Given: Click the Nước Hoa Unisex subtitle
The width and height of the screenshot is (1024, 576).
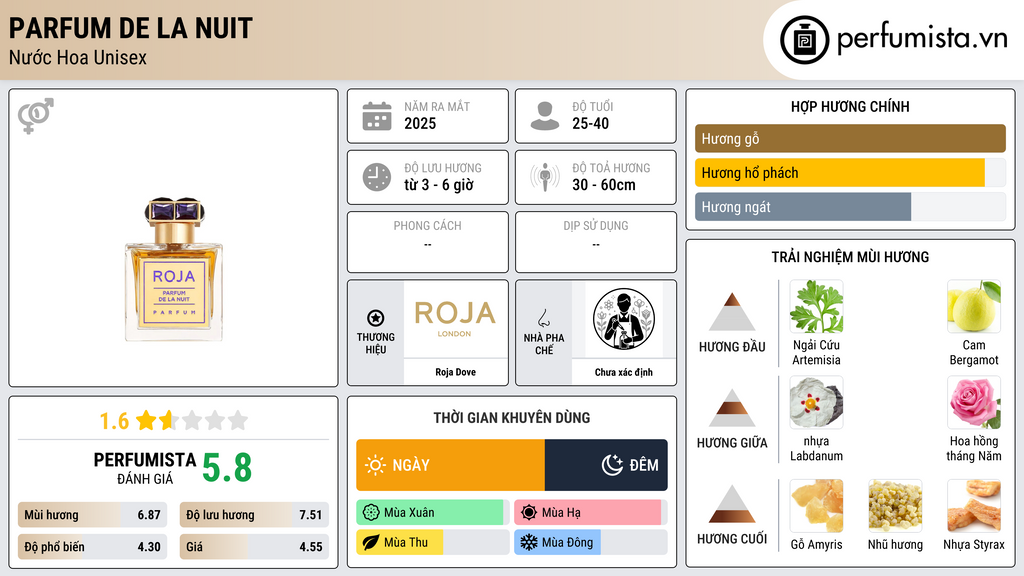Looking at the screenshot, I should (x=78, y=57).
